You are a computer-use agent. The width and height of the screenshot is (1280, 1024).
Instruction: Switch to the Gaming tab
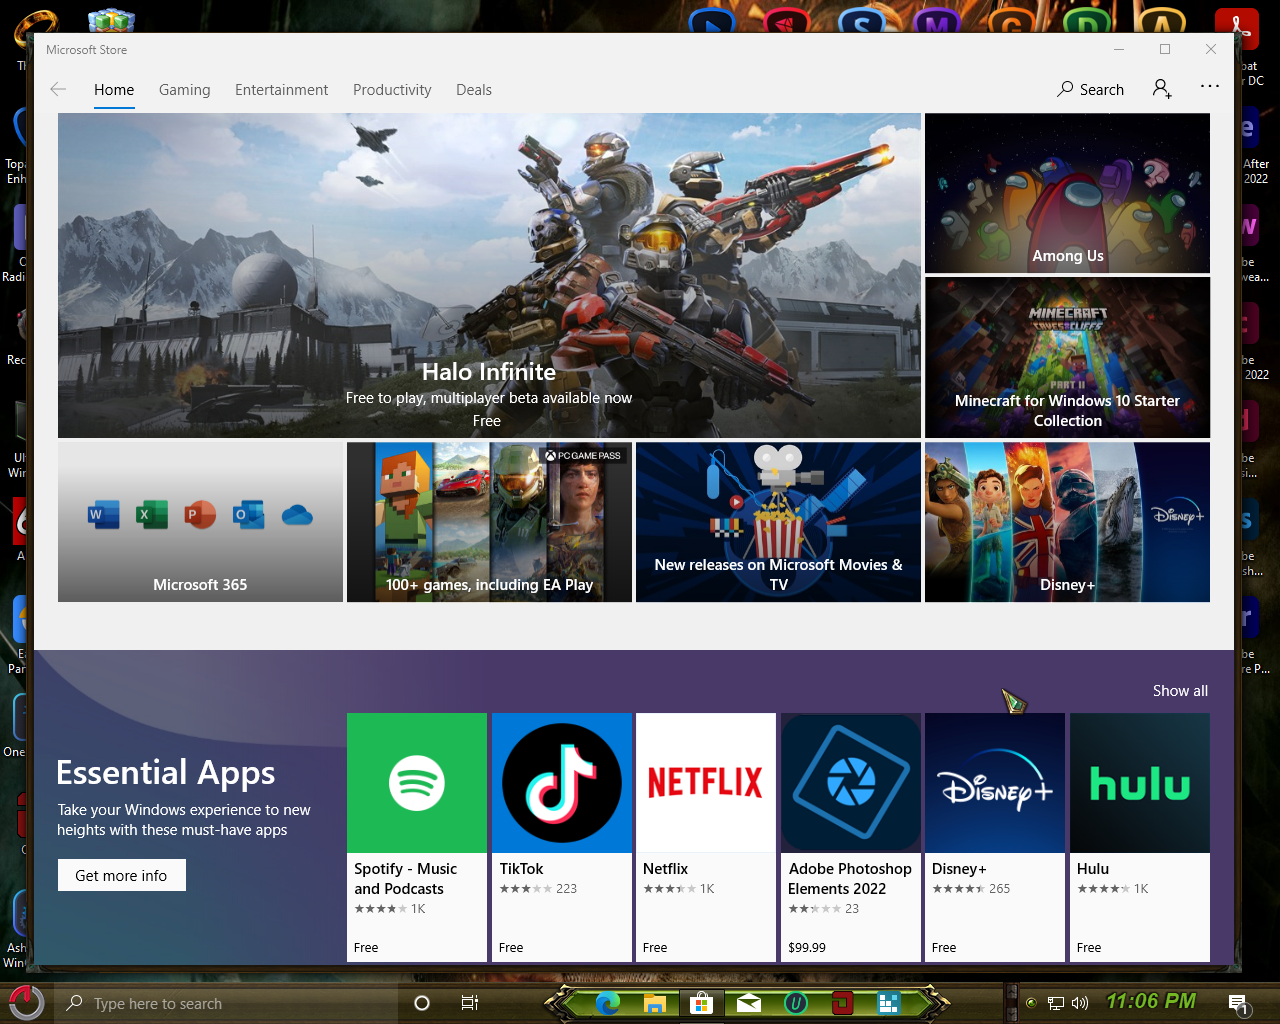pyautogui.click(x=185, y=90)
